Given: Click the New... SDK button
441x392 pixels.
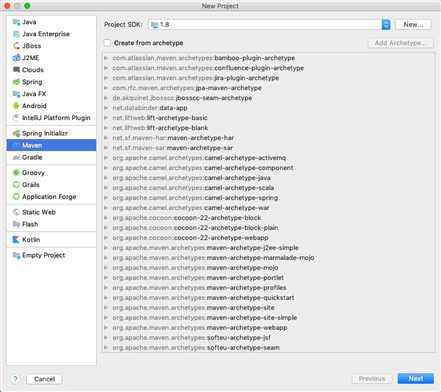Looking at the screenshot, I should tap(413, 25).
